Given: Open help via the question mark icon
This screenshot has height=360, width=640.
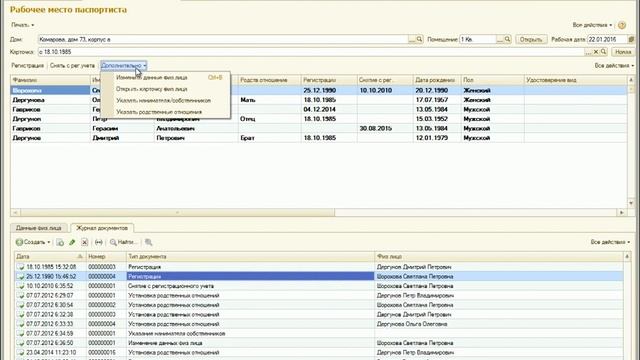Looking at the screenshot, I should click(622, 25).
